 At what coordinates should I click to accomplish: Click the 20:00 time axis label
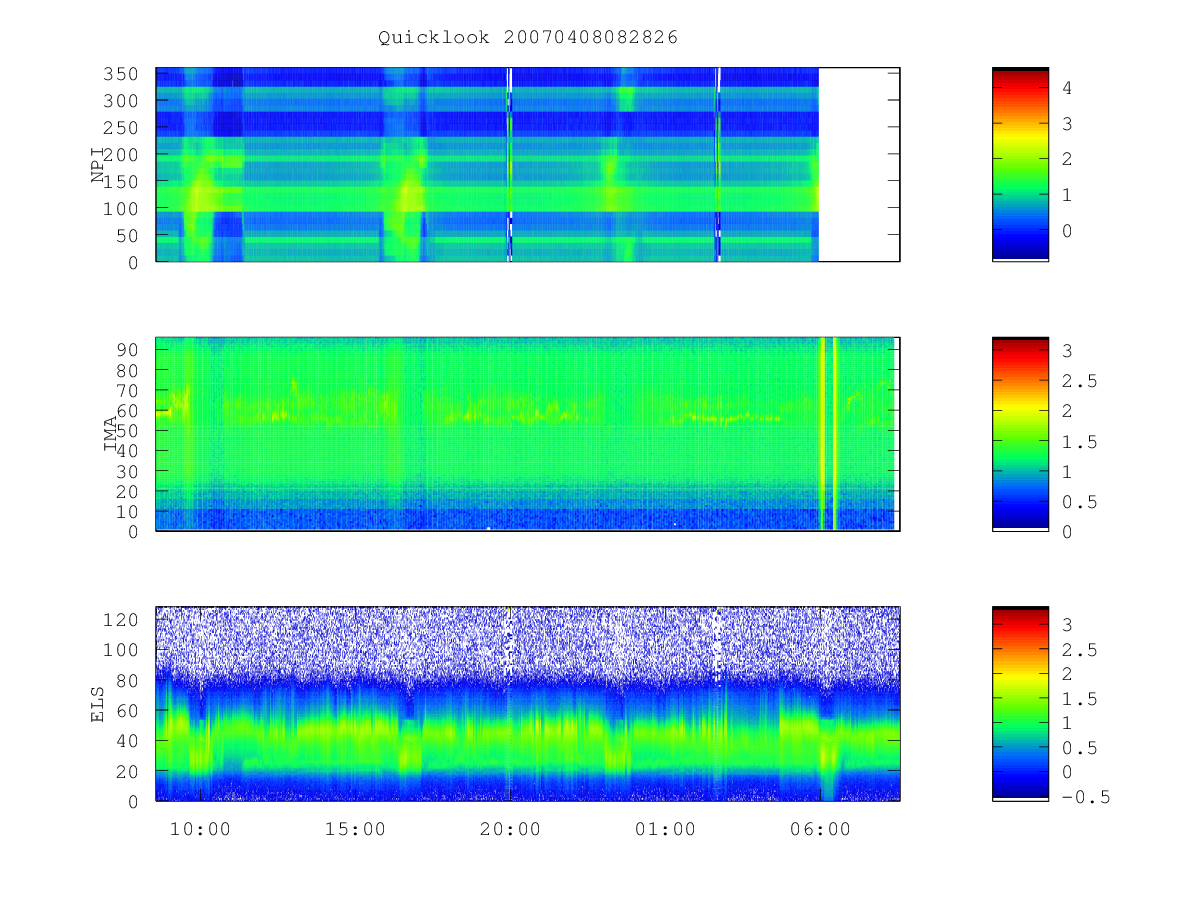(x=511, y=830)
